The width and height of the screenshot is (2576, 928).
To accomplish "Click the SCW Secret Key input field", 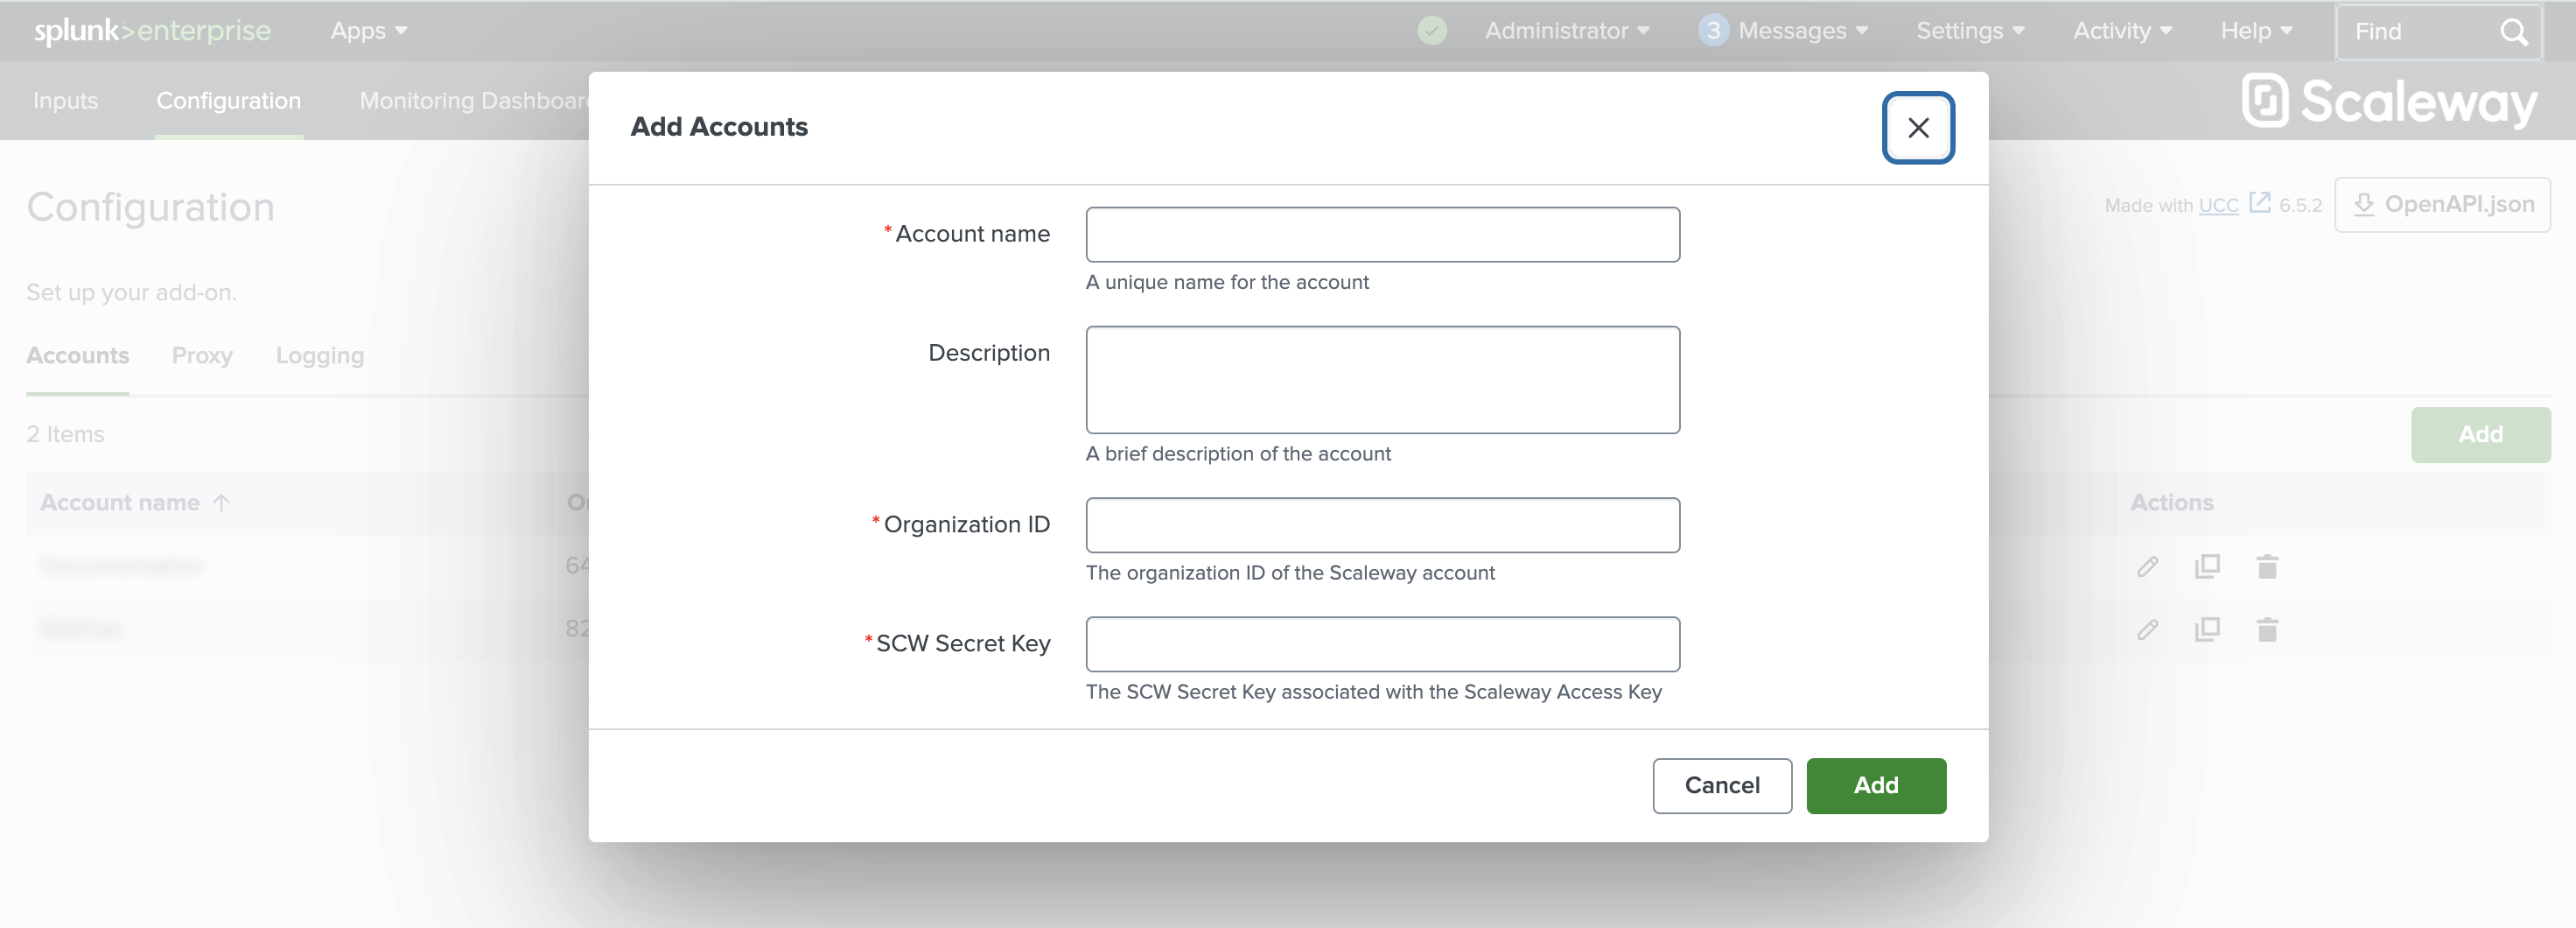I will click(x=1382, y=643).
